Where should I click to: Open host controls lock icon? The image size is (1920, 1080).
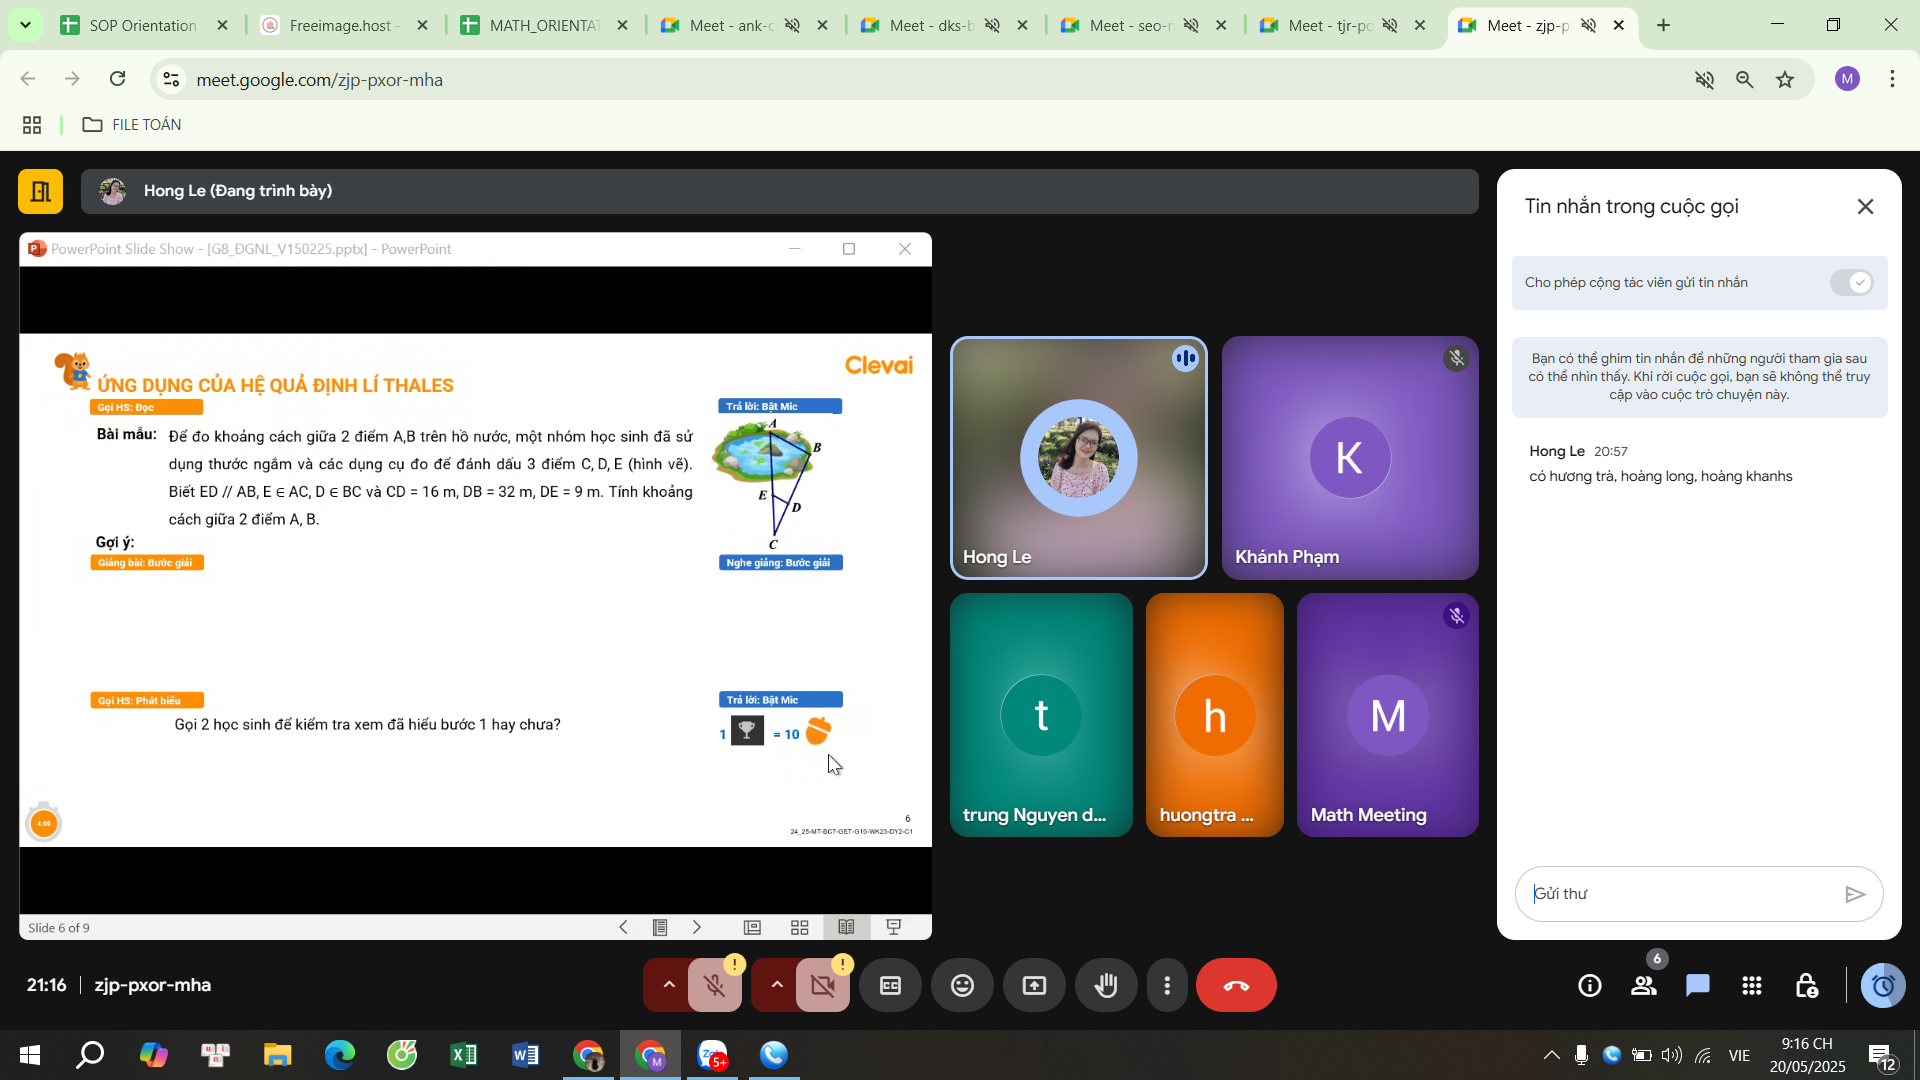(1806, 986)
